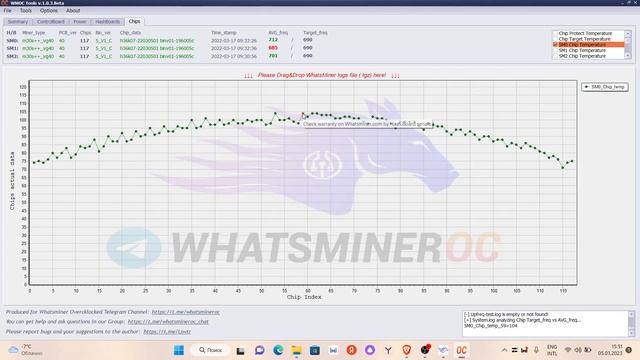Open the Options menu
This screenshot has width=640, height=360.
(x=49, y=11)
